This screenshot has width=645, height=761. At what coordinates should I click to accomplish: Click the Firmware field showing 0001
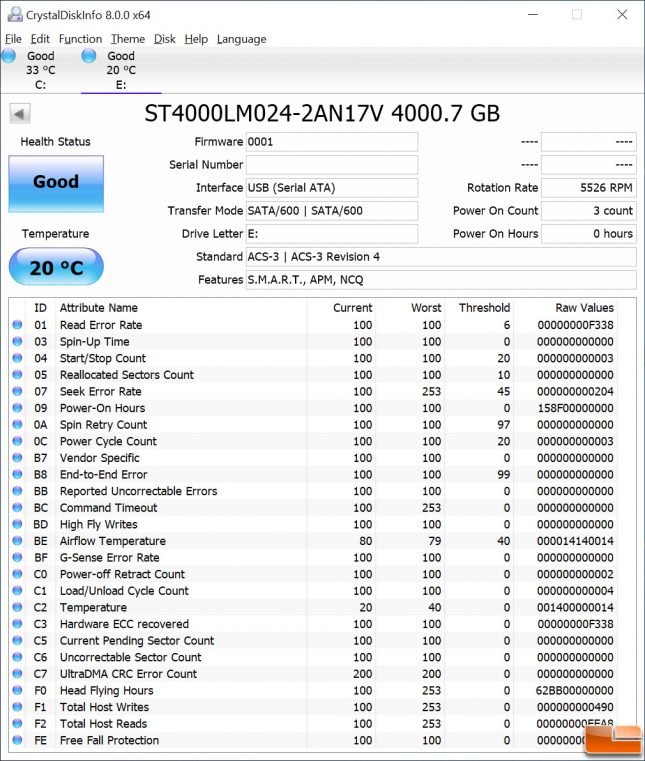pos(332,142)
